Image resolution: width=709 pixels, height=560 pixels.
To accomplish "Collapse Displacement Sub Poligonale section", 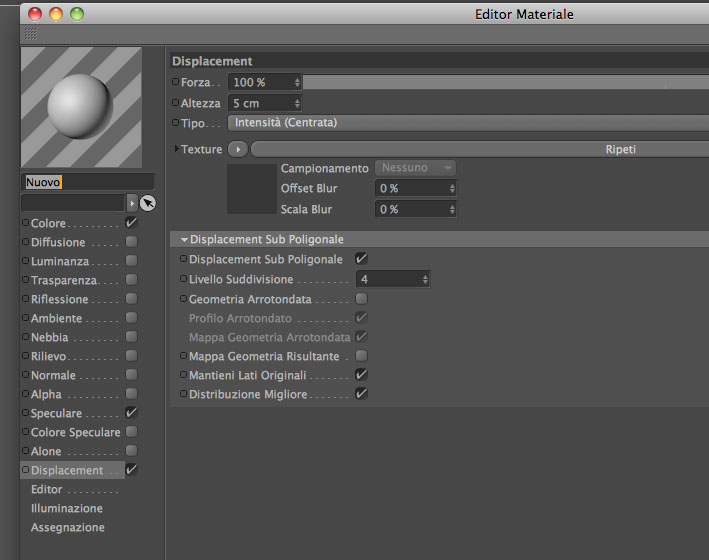I will coord(184,240).
